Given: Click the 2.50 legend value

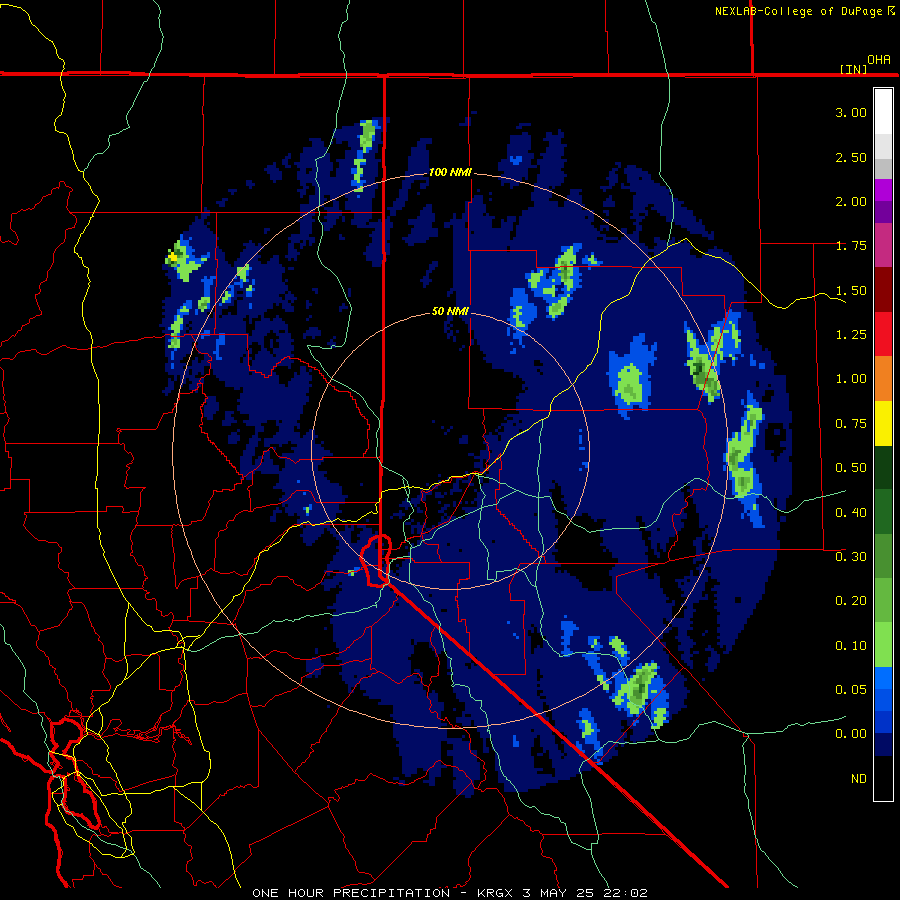Looking at the screenshot, I should point(851,157).
